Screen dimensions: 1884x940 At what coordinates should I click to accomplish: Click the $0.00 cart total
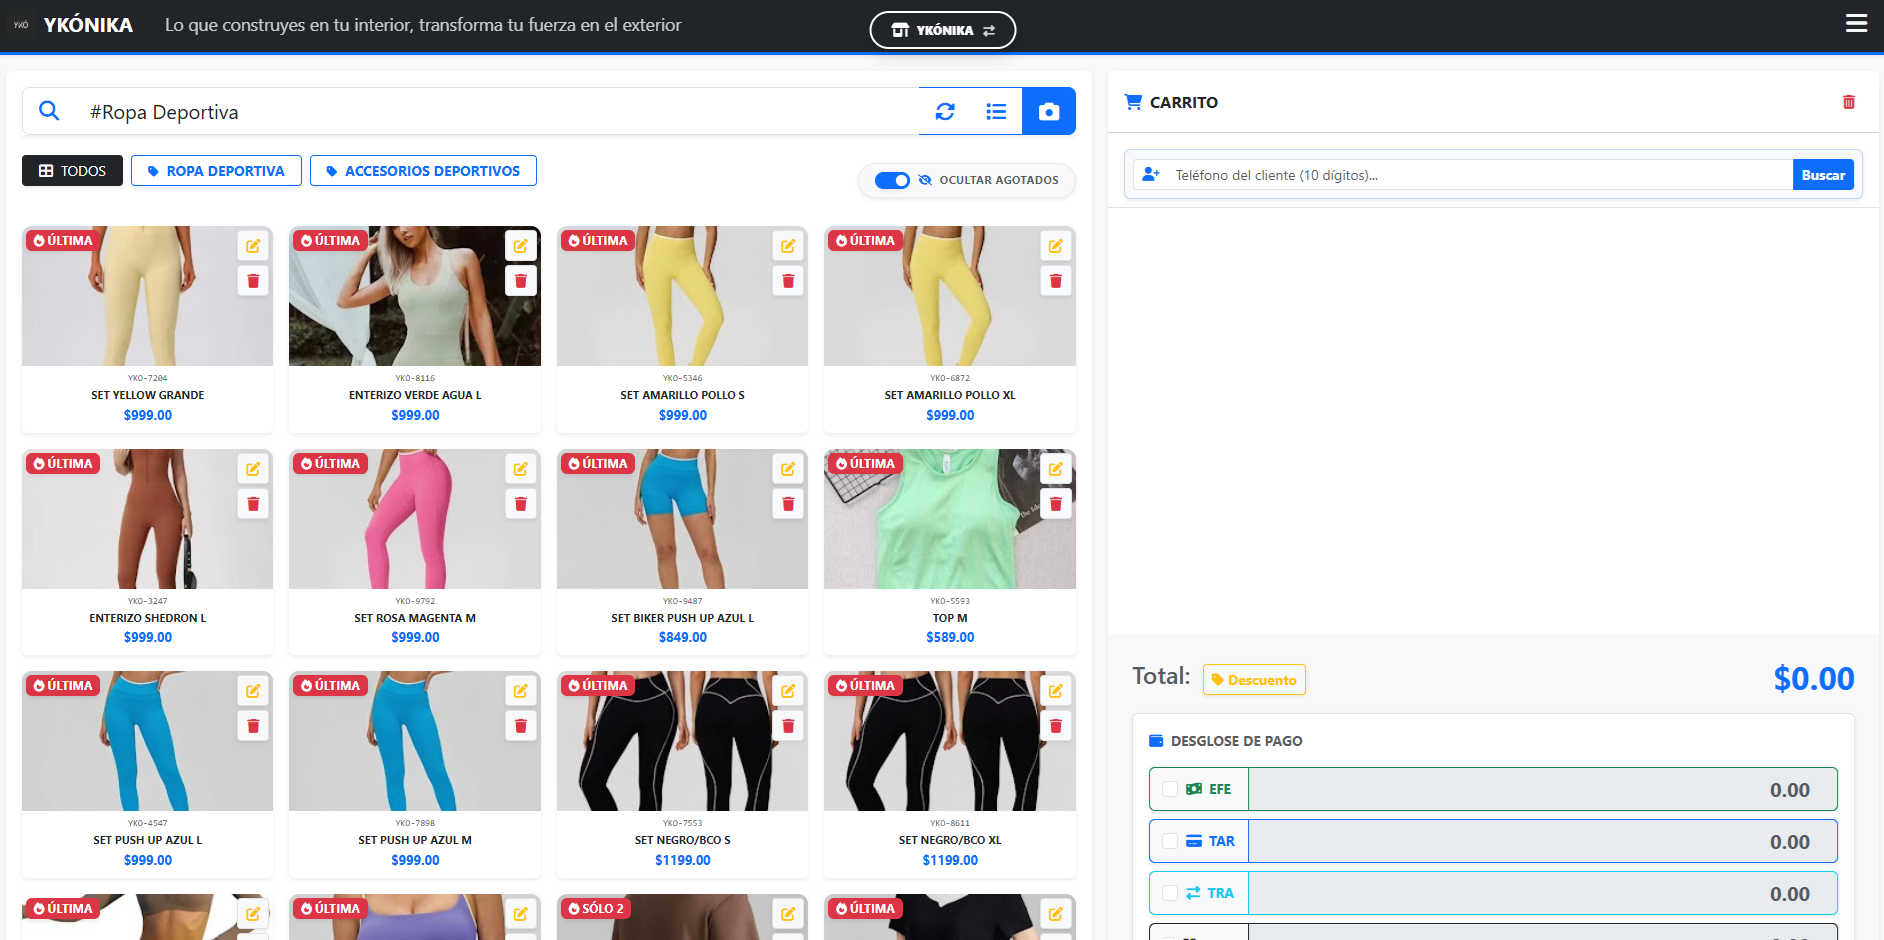point(1814,679)
